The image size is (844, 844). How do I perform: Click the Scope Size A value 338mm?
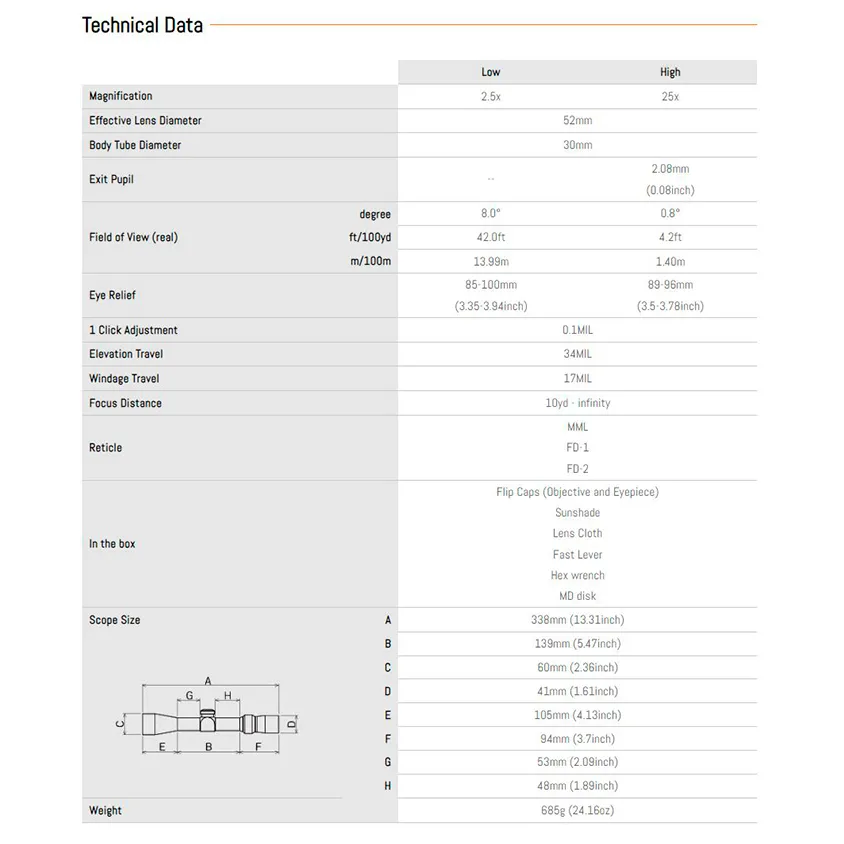coord(577,620)
